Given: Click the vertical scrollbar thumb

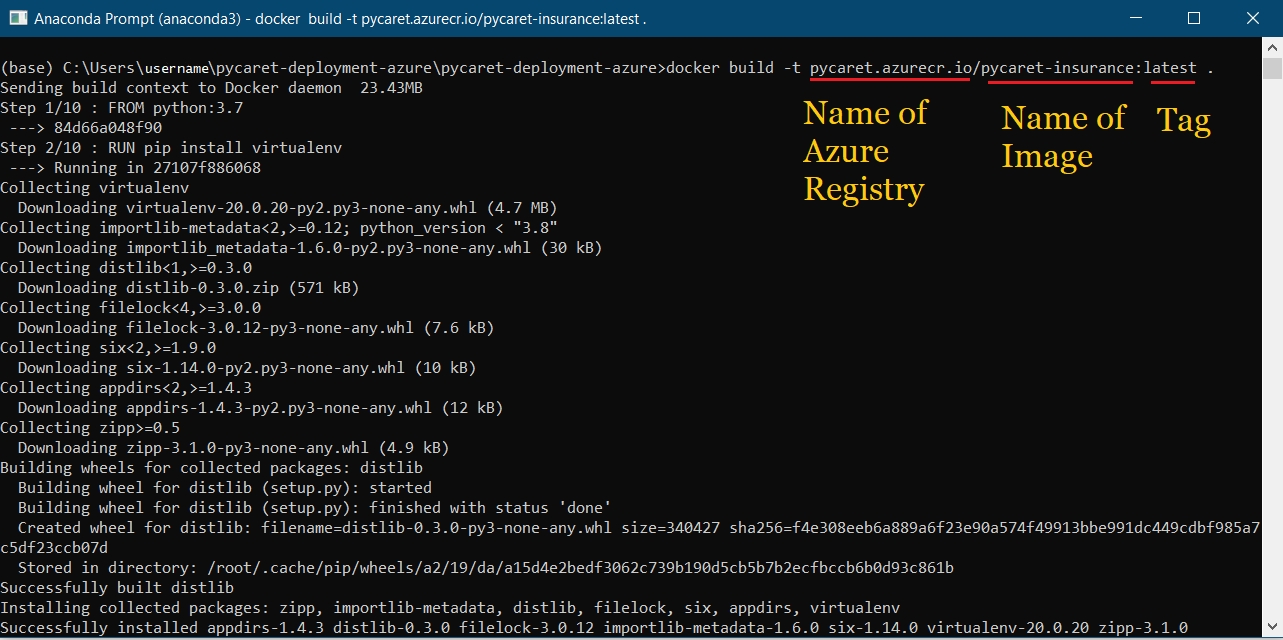Looking at the screenshot, I should click(1272, 68).
